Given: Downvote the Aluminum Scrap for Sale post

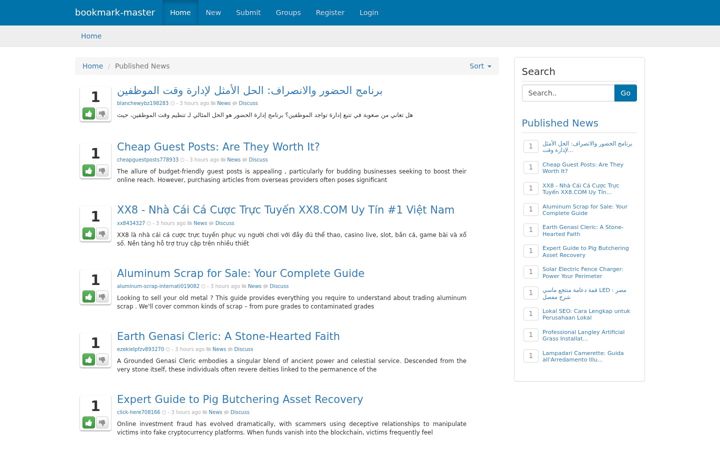Looking at the screenshot, I should [x=102, y=297].
